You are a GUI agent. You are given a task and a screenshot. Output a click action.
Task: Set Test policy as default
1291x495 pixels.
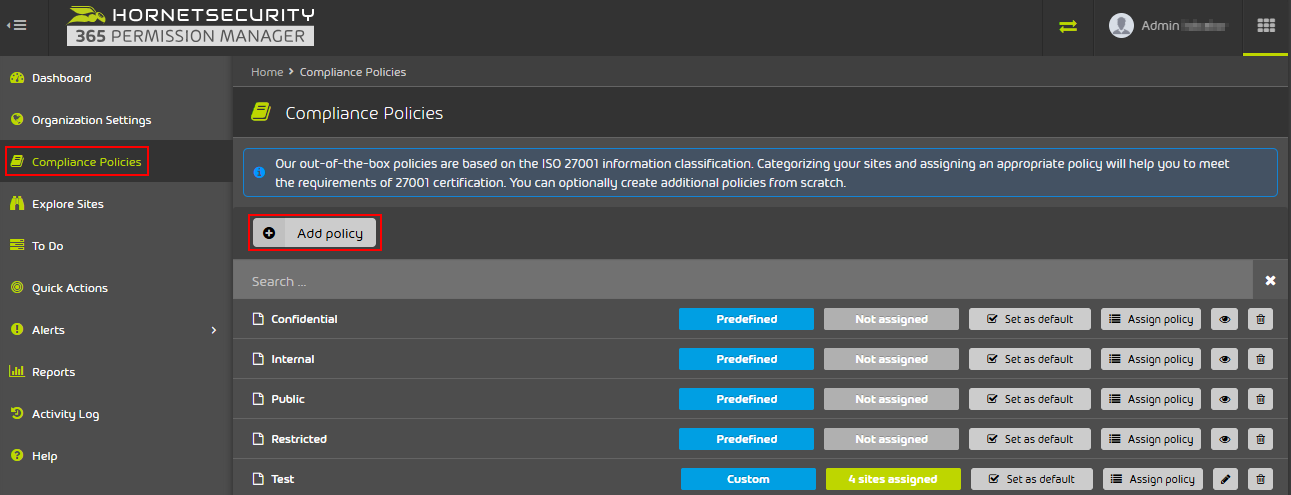click(1032, 479)
